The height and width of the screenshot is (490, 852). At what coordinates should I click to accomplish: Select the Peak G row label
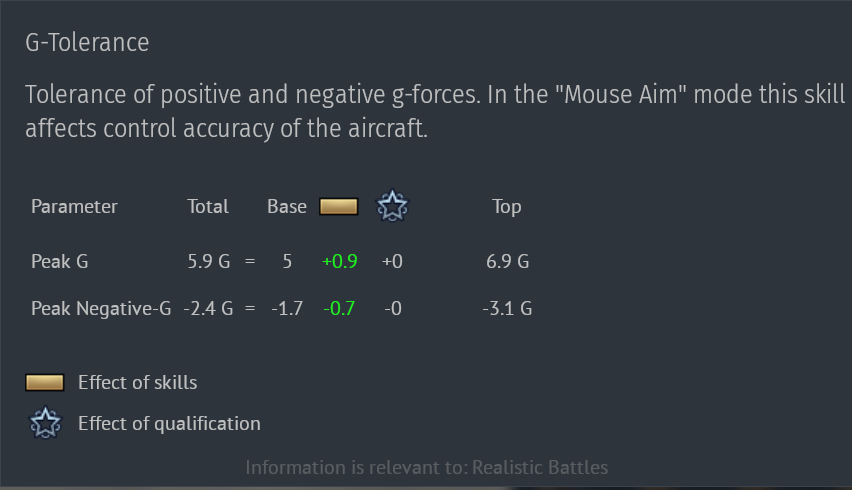pos(59,261)
